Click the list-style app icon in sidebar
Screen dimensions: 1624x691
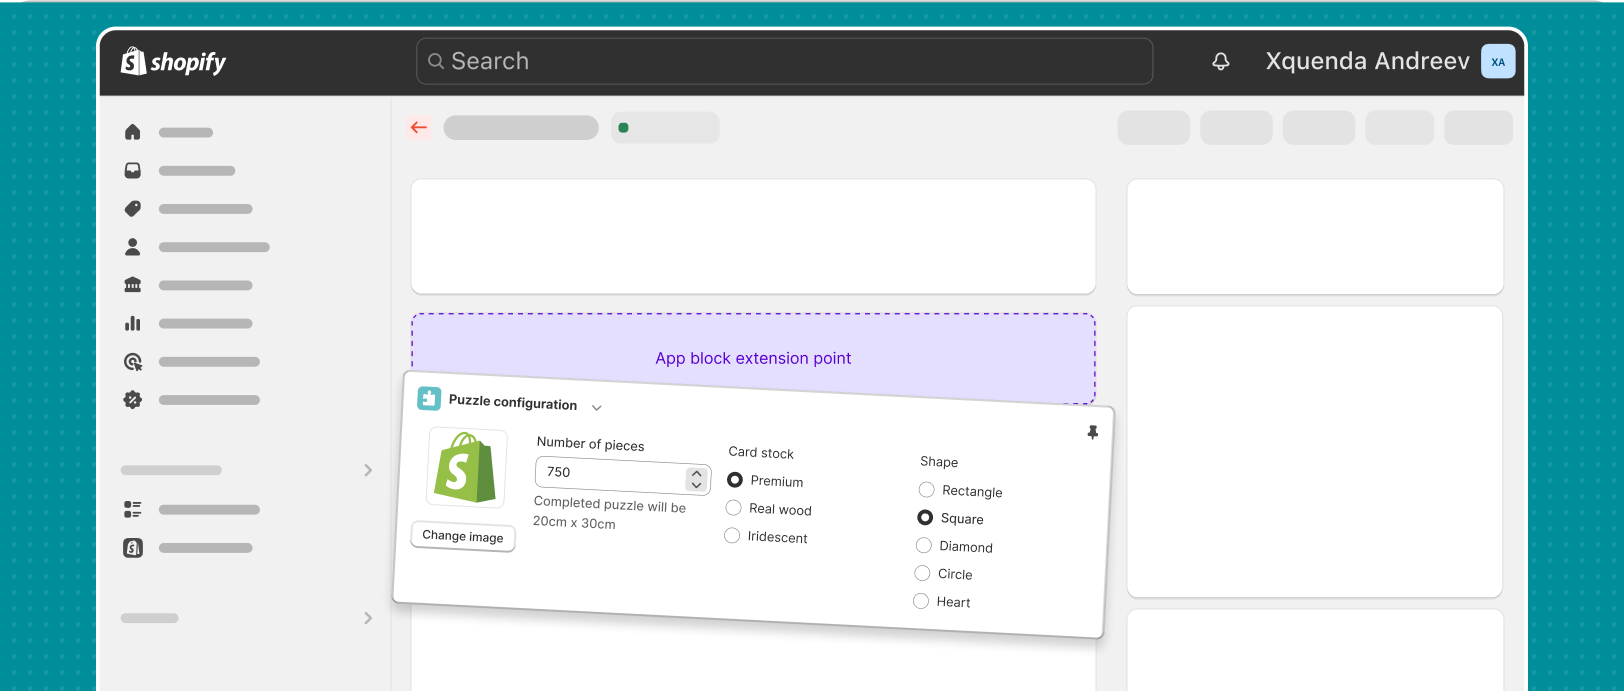(133, 510)
